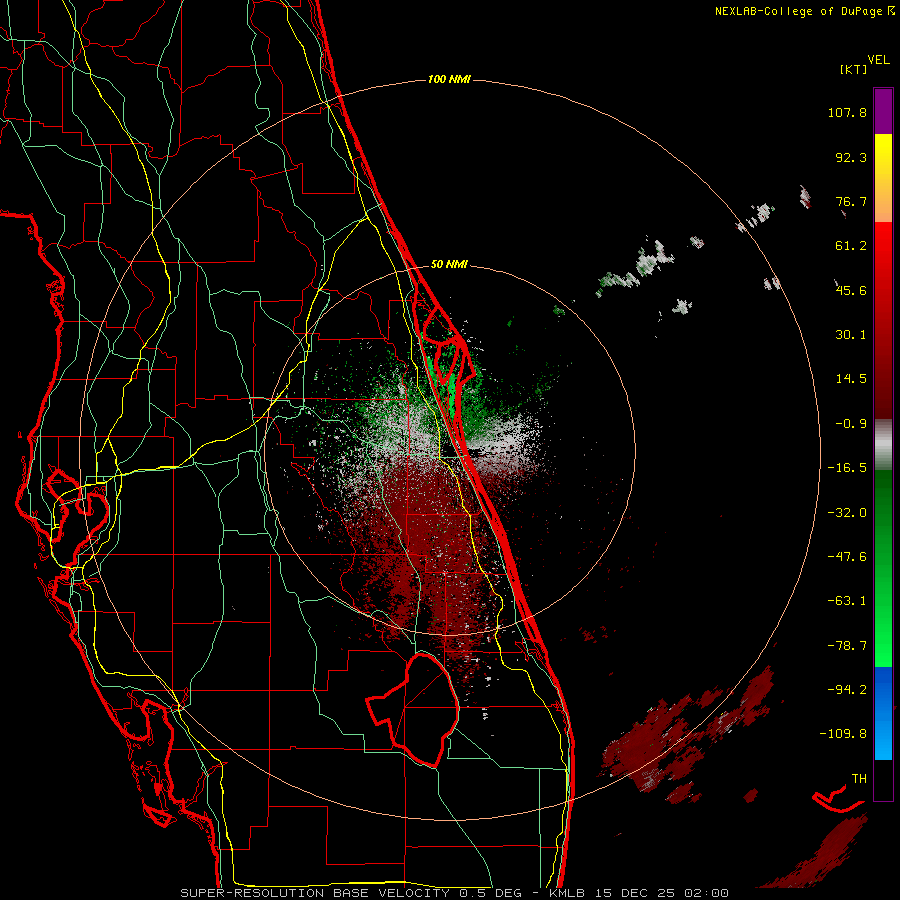The image size is (900, 900).
Task: Select the 30.1 legend value
Action: click(851, 335)
